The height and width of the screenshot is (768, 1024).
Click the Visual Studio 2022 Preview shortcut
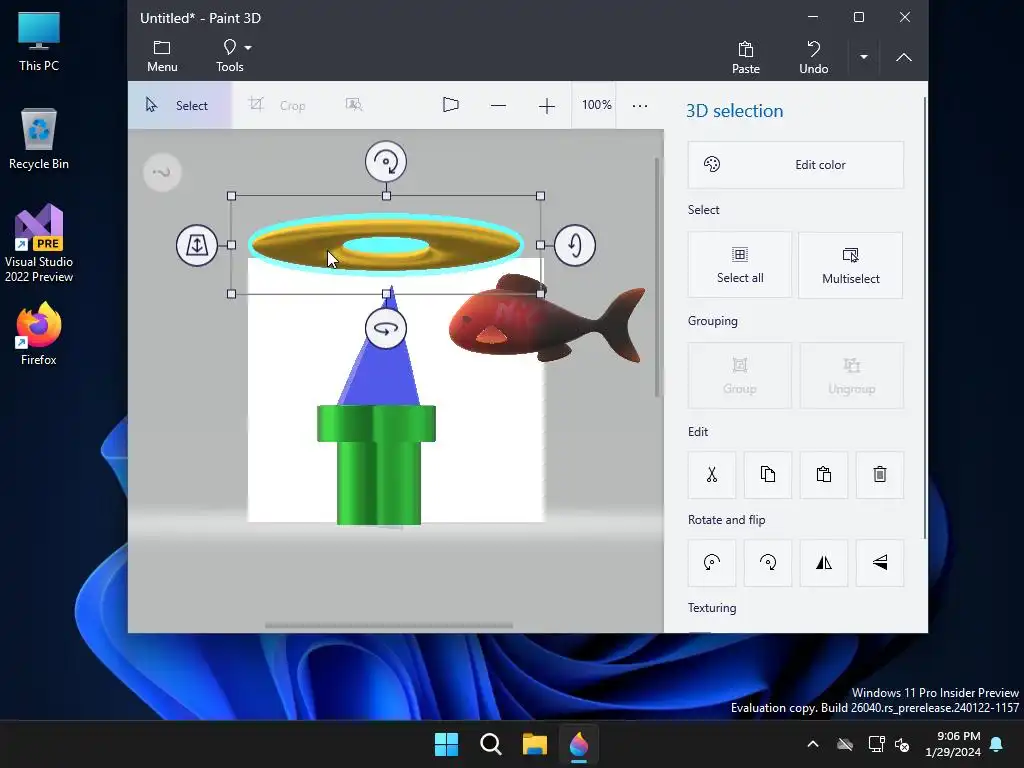39,243
